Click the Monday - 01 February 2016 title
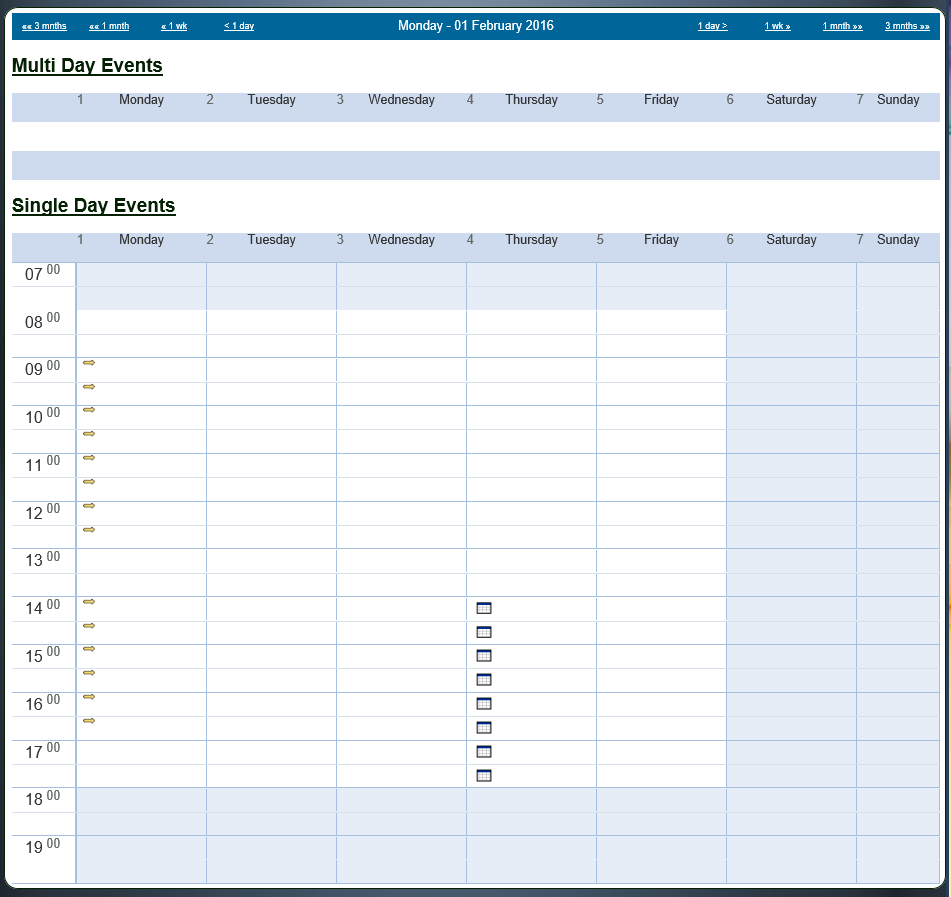The width and height of the screenshot is (951, 897). click(476, 25)
